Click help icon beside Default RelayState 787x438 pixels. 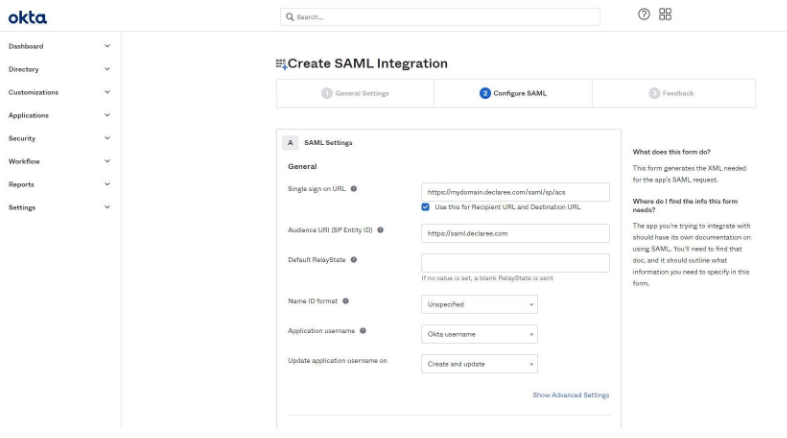point(354,259)
